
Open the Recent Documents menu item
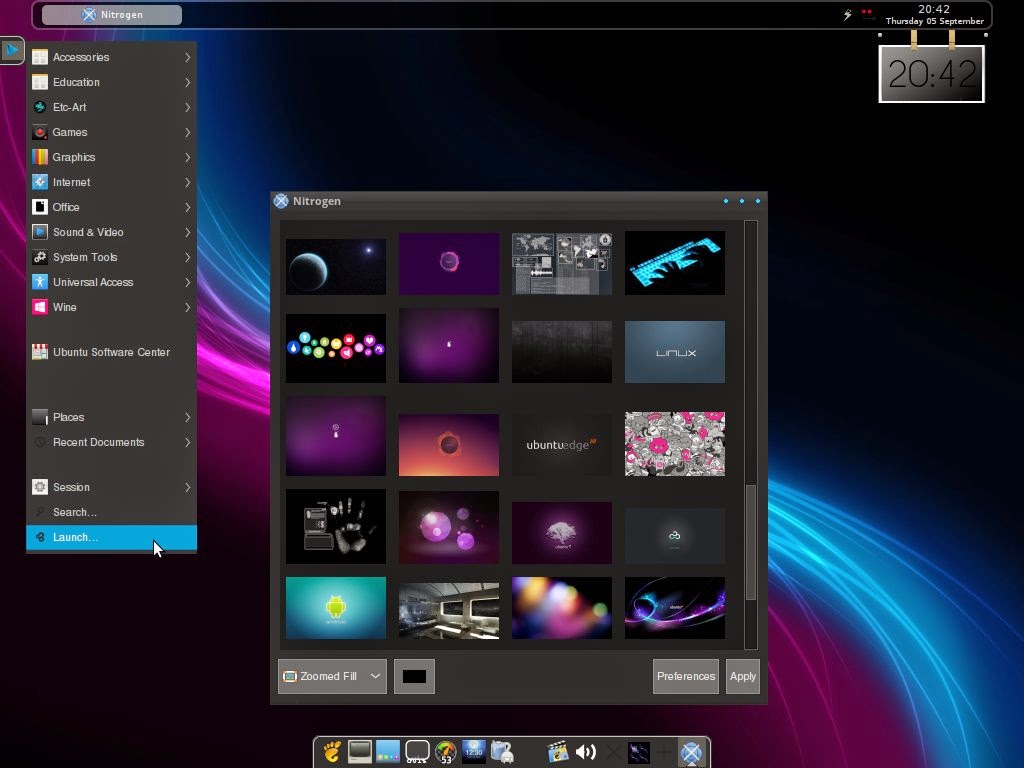pyautogui.click(x=111, y=442)
